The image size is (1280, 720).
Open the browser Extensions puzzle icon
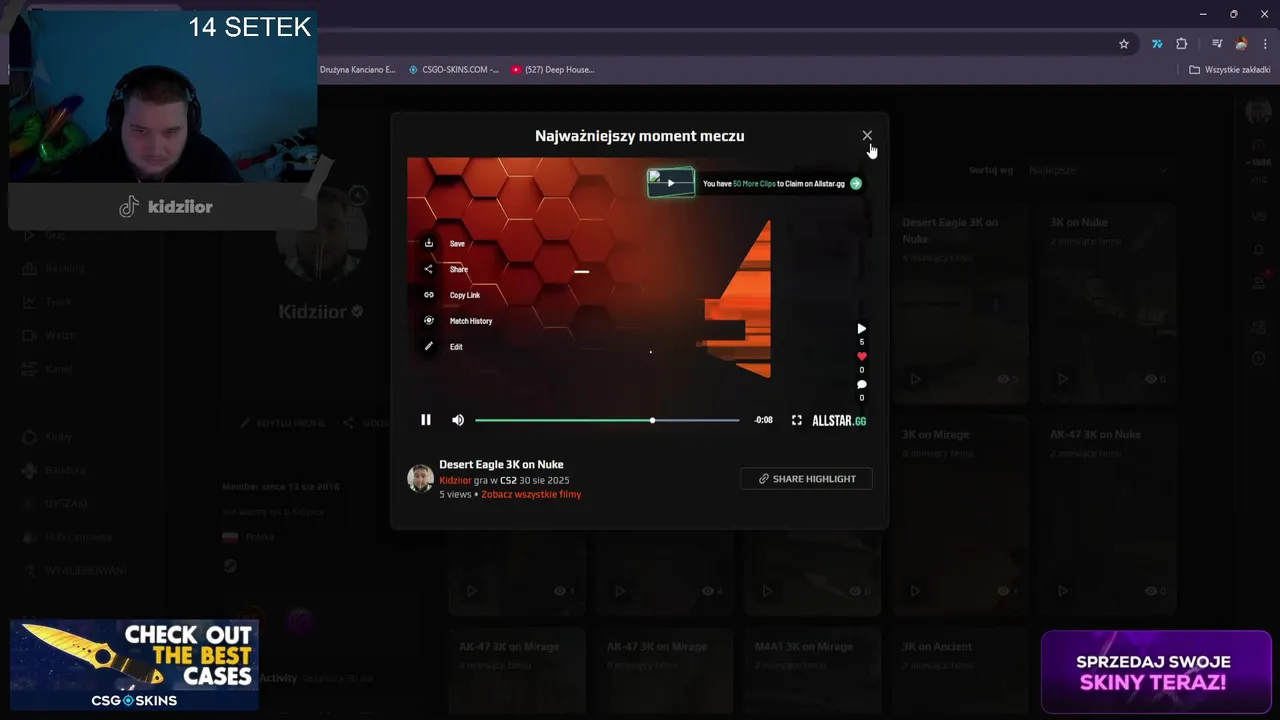(x=1182, y=44)
